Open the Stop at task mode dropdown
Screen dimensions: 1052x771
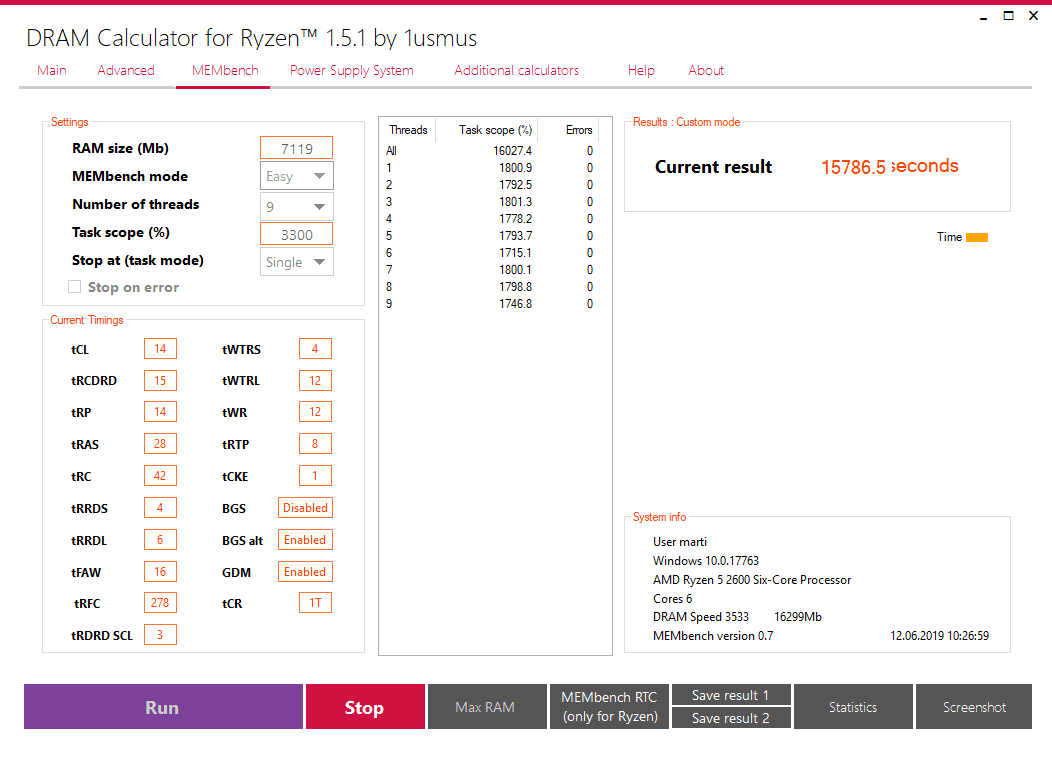coord(297,262)
